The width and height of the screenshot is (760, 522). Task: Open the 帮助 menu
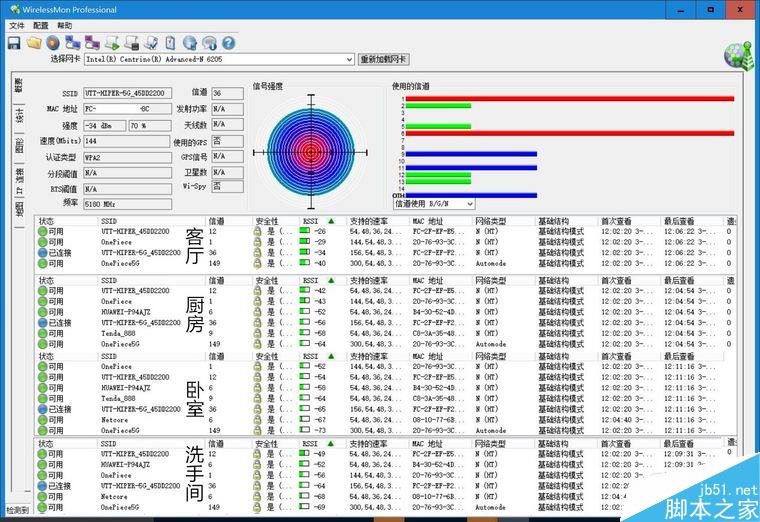point(64,25)
